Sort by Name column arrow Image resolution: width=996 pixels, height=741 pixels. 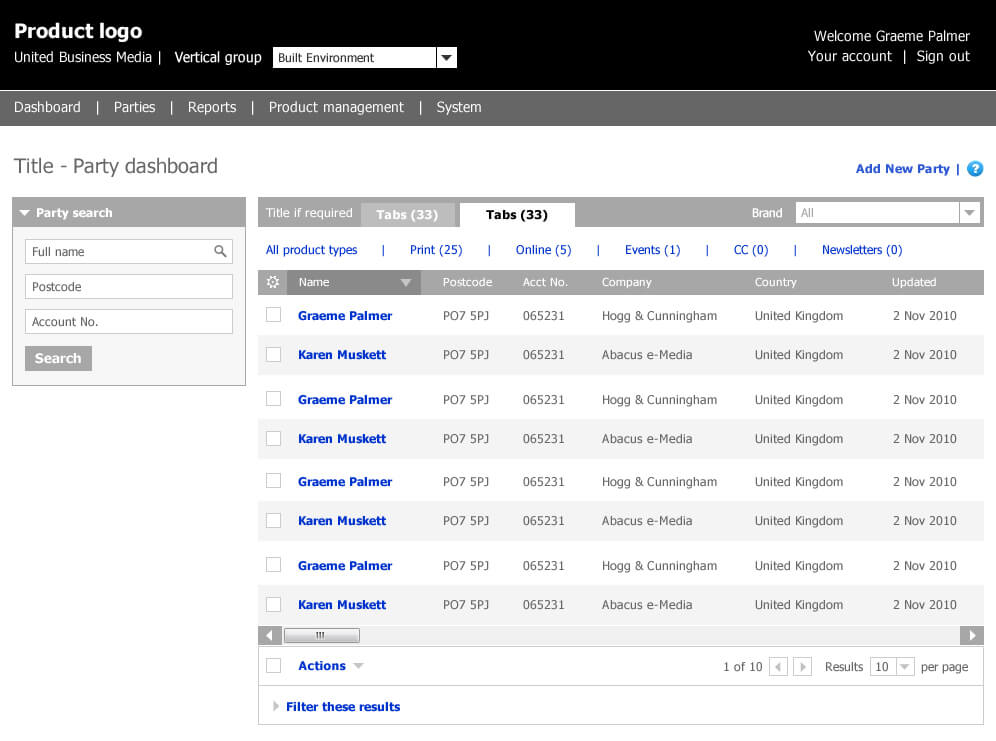click(x=405, y=283)
